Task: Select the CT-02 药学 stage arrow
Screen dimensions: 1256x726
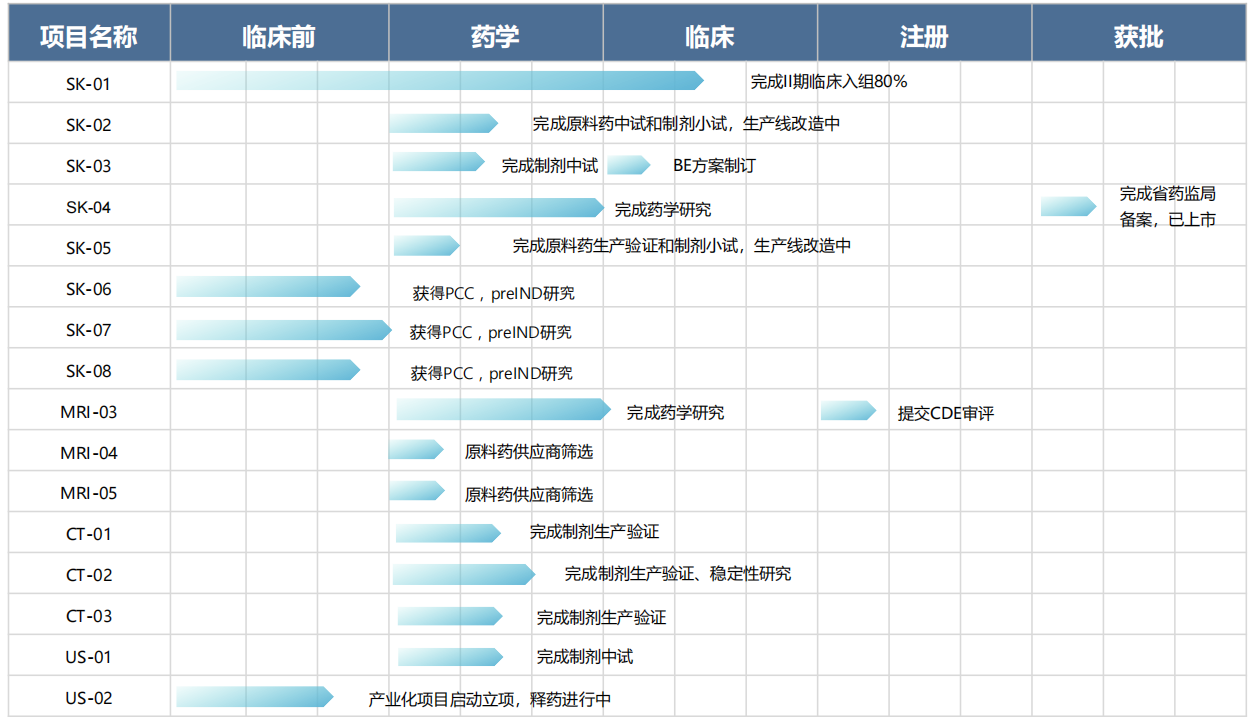Action: (x=465, y=574)
